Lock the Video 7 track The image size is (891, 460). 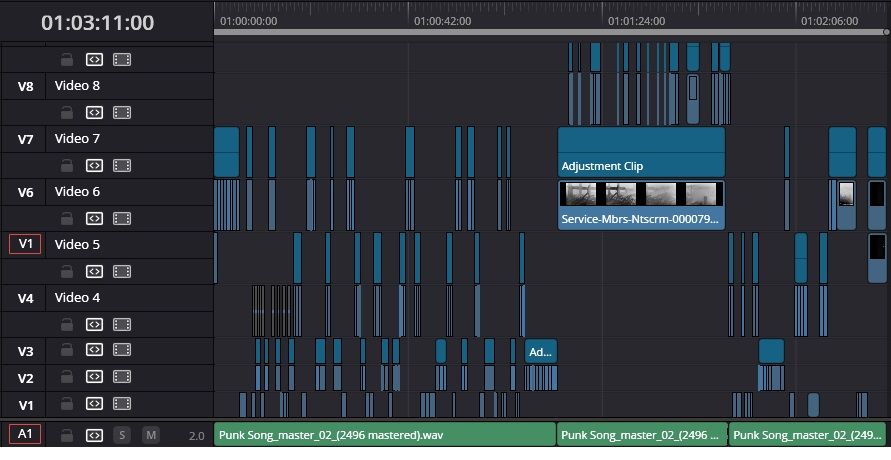tap(67, 165)
